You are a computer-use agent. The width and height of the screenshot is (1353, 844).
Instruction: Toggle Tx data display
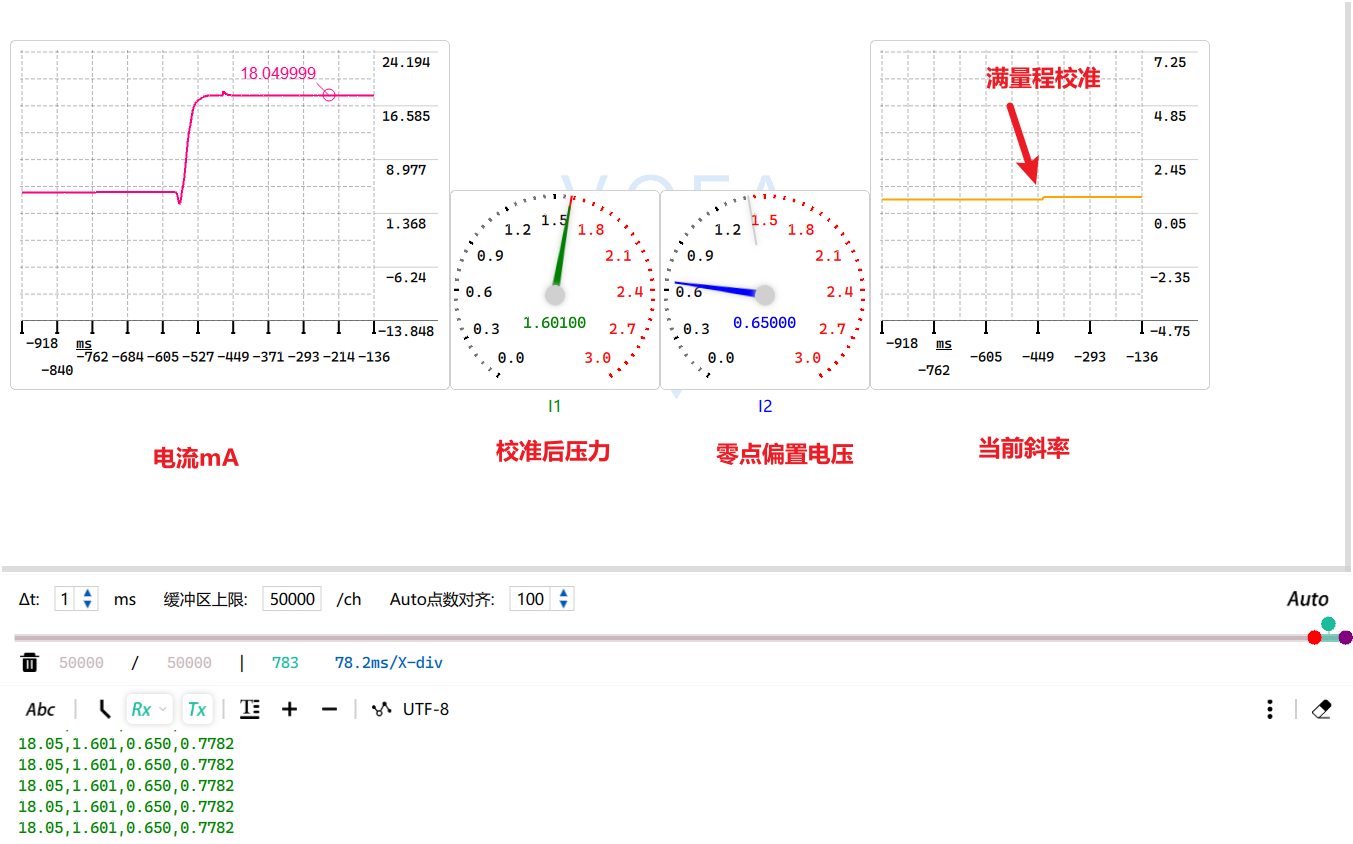(197, 709)
